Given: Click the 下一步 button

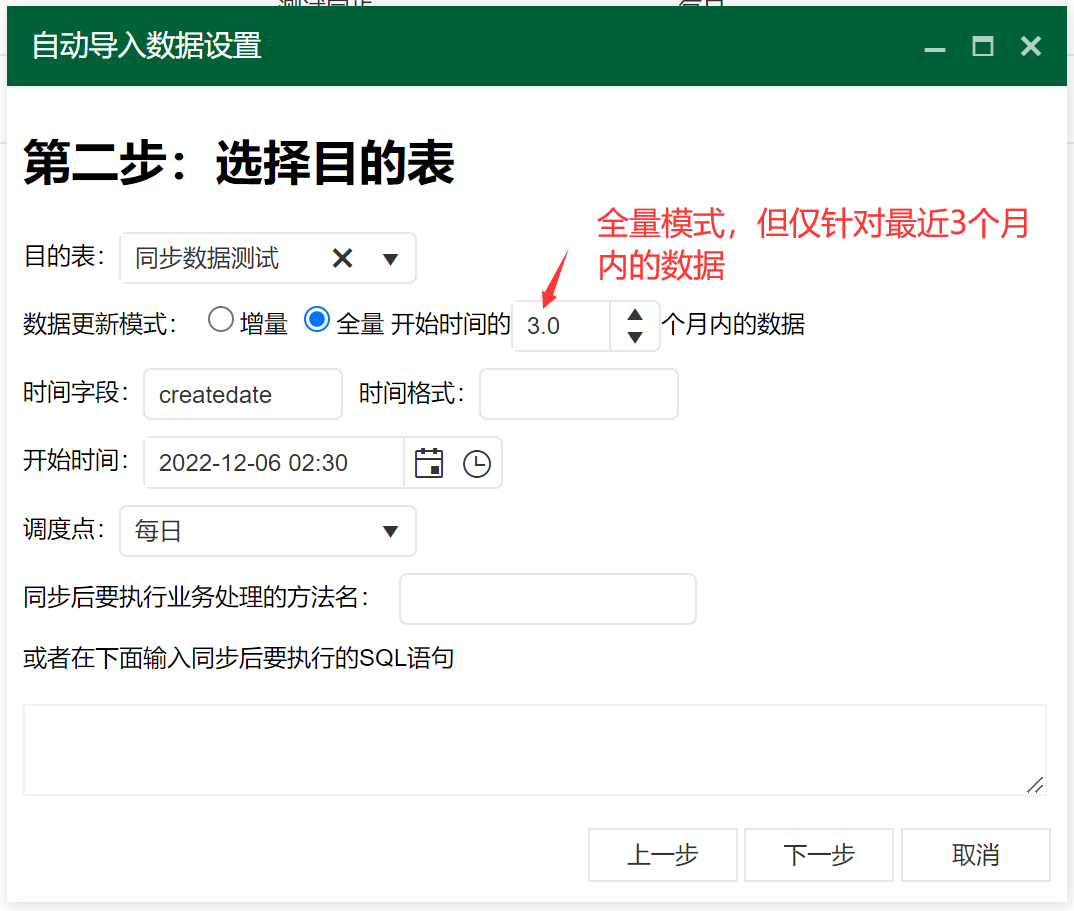Looking at the screenshot, I should click(x=819, y=855).
